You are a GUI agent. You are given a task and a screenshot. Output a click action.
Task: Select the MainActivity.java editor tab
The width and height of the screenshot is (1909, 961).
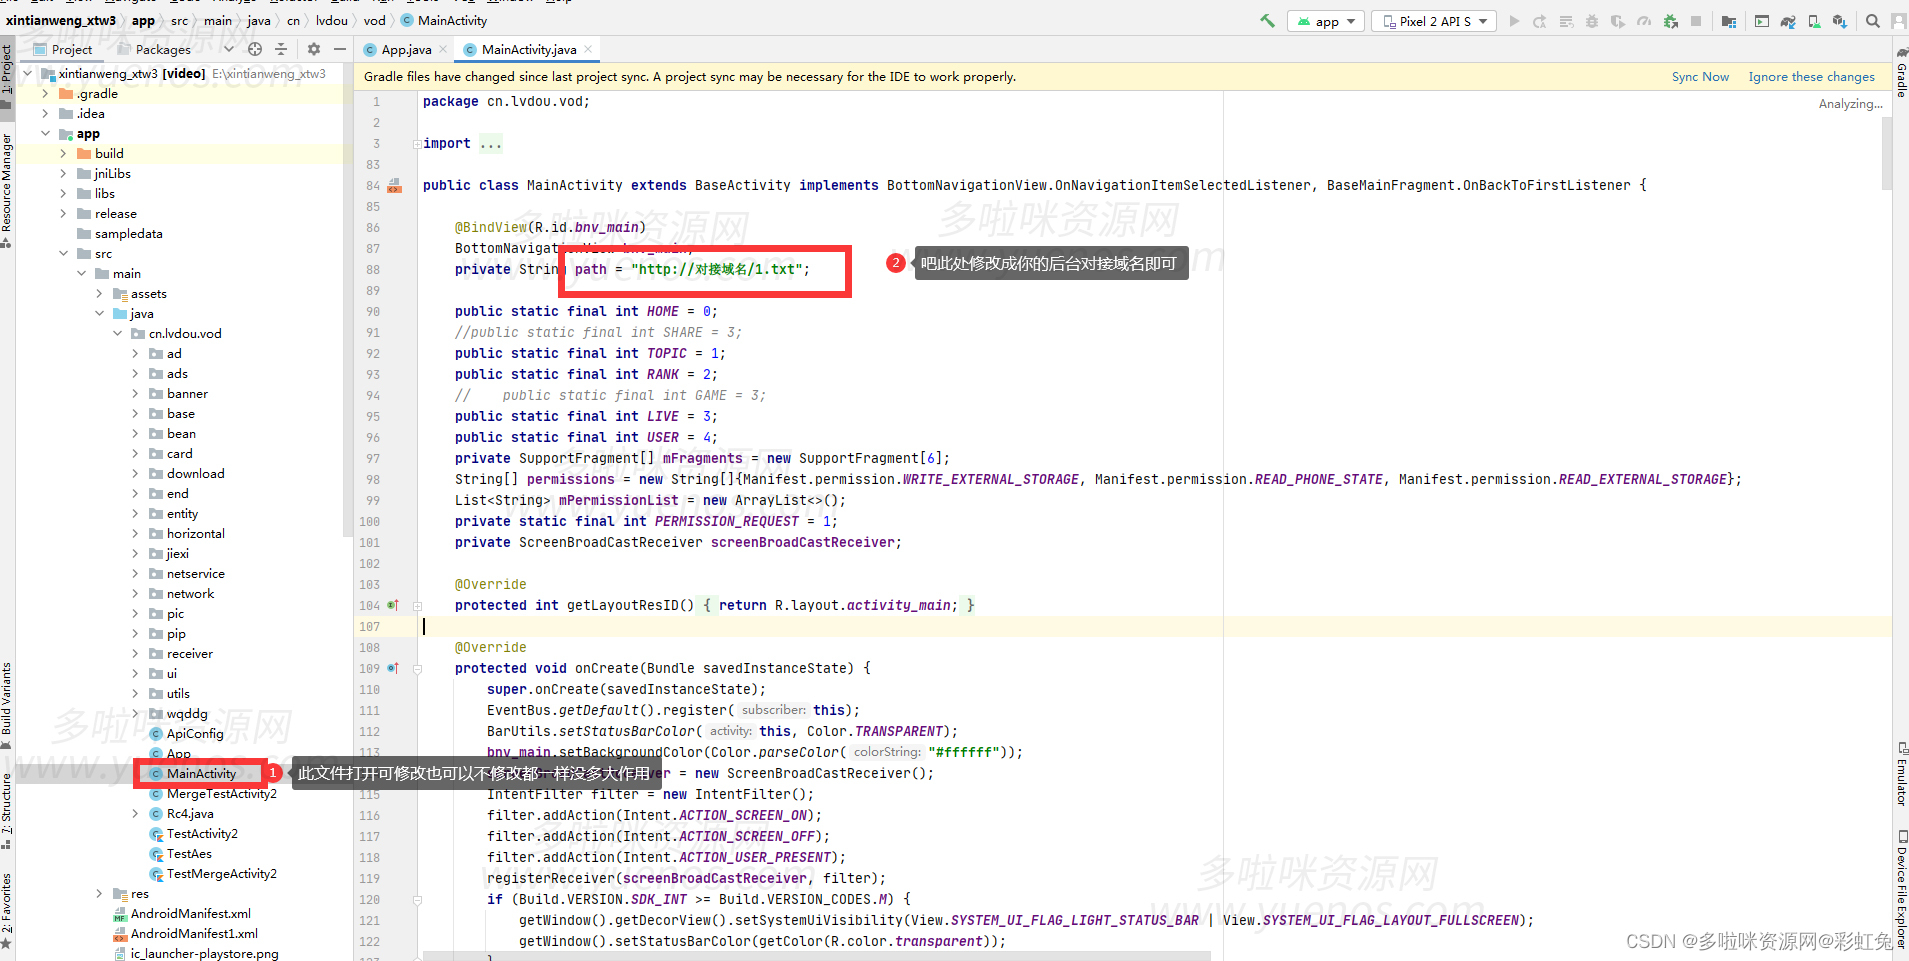pos(528,49)
